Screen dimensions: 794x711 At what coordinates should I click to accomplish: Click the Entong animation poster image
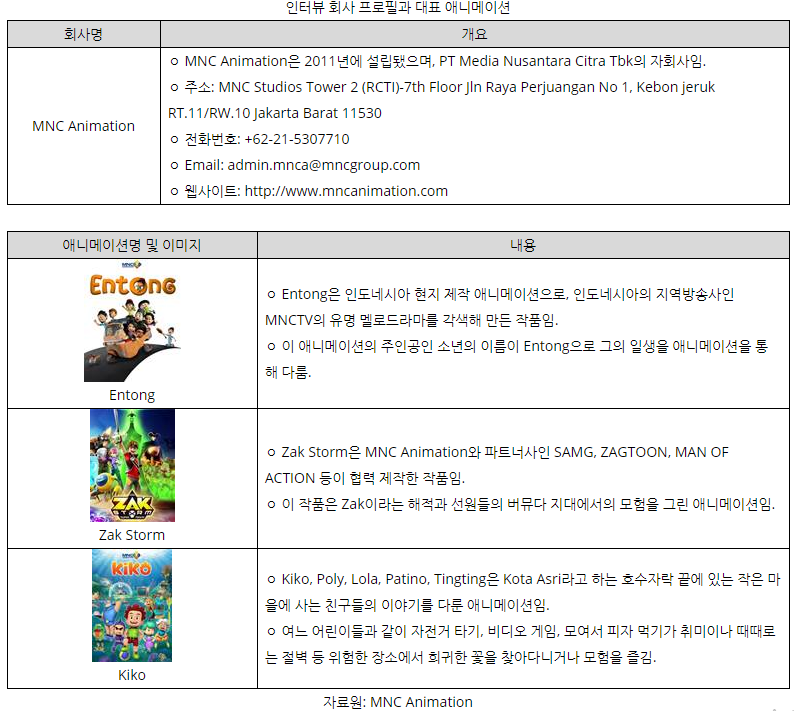[132, 321]
